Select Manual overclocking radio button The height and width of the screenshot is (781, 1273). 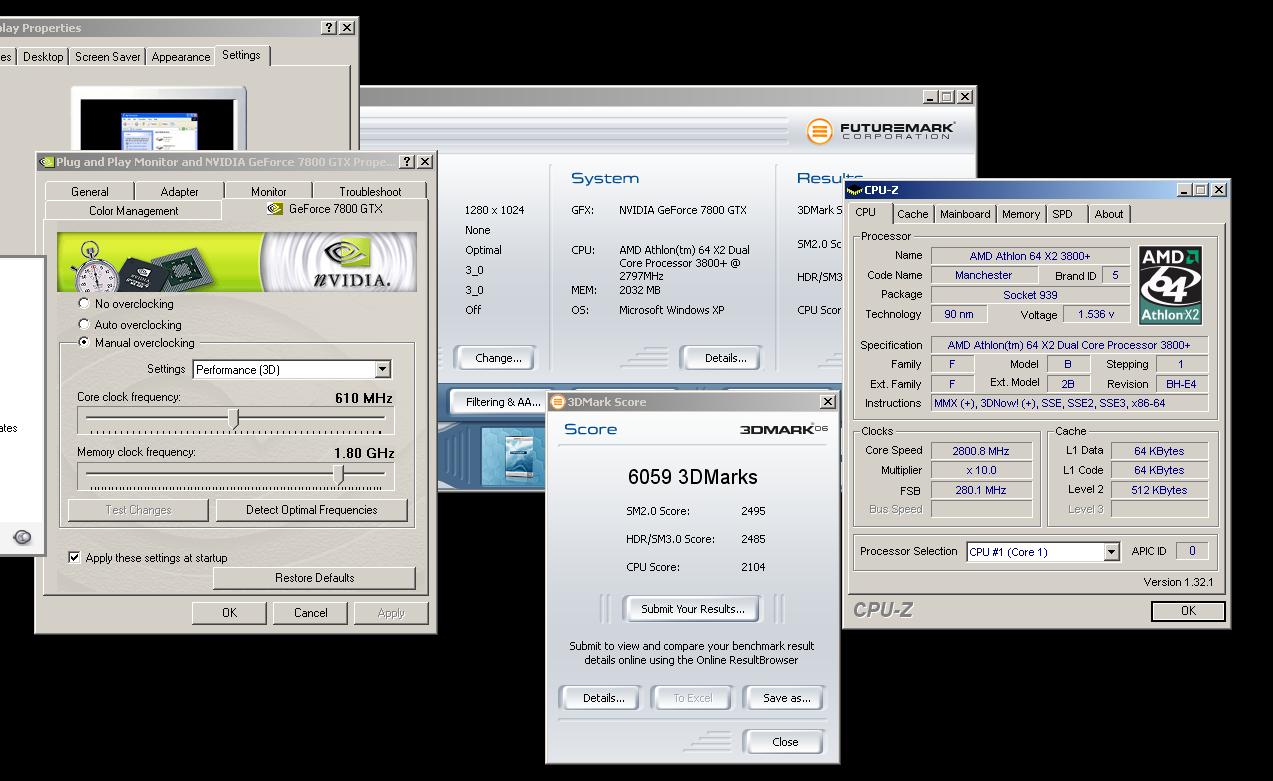pos(84,343)
